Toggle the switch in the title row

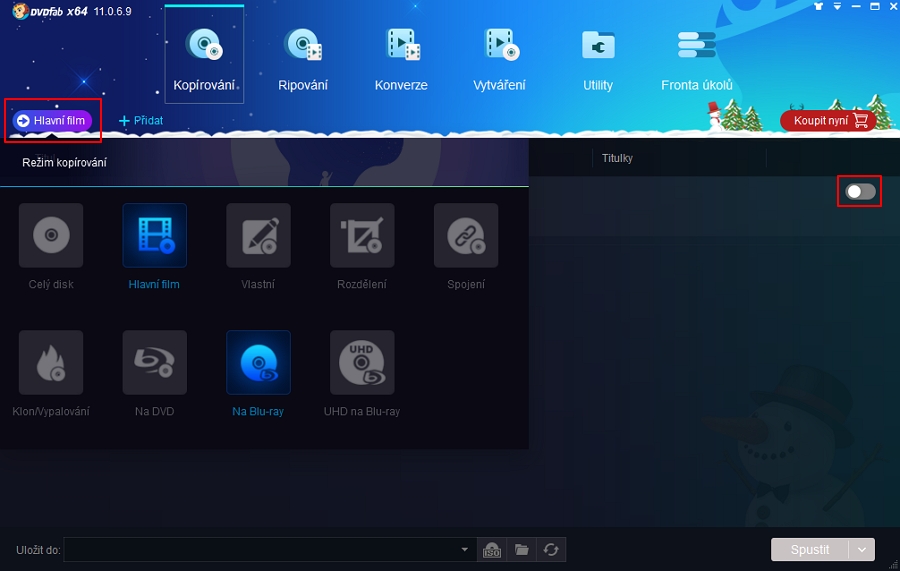(860, 192)
